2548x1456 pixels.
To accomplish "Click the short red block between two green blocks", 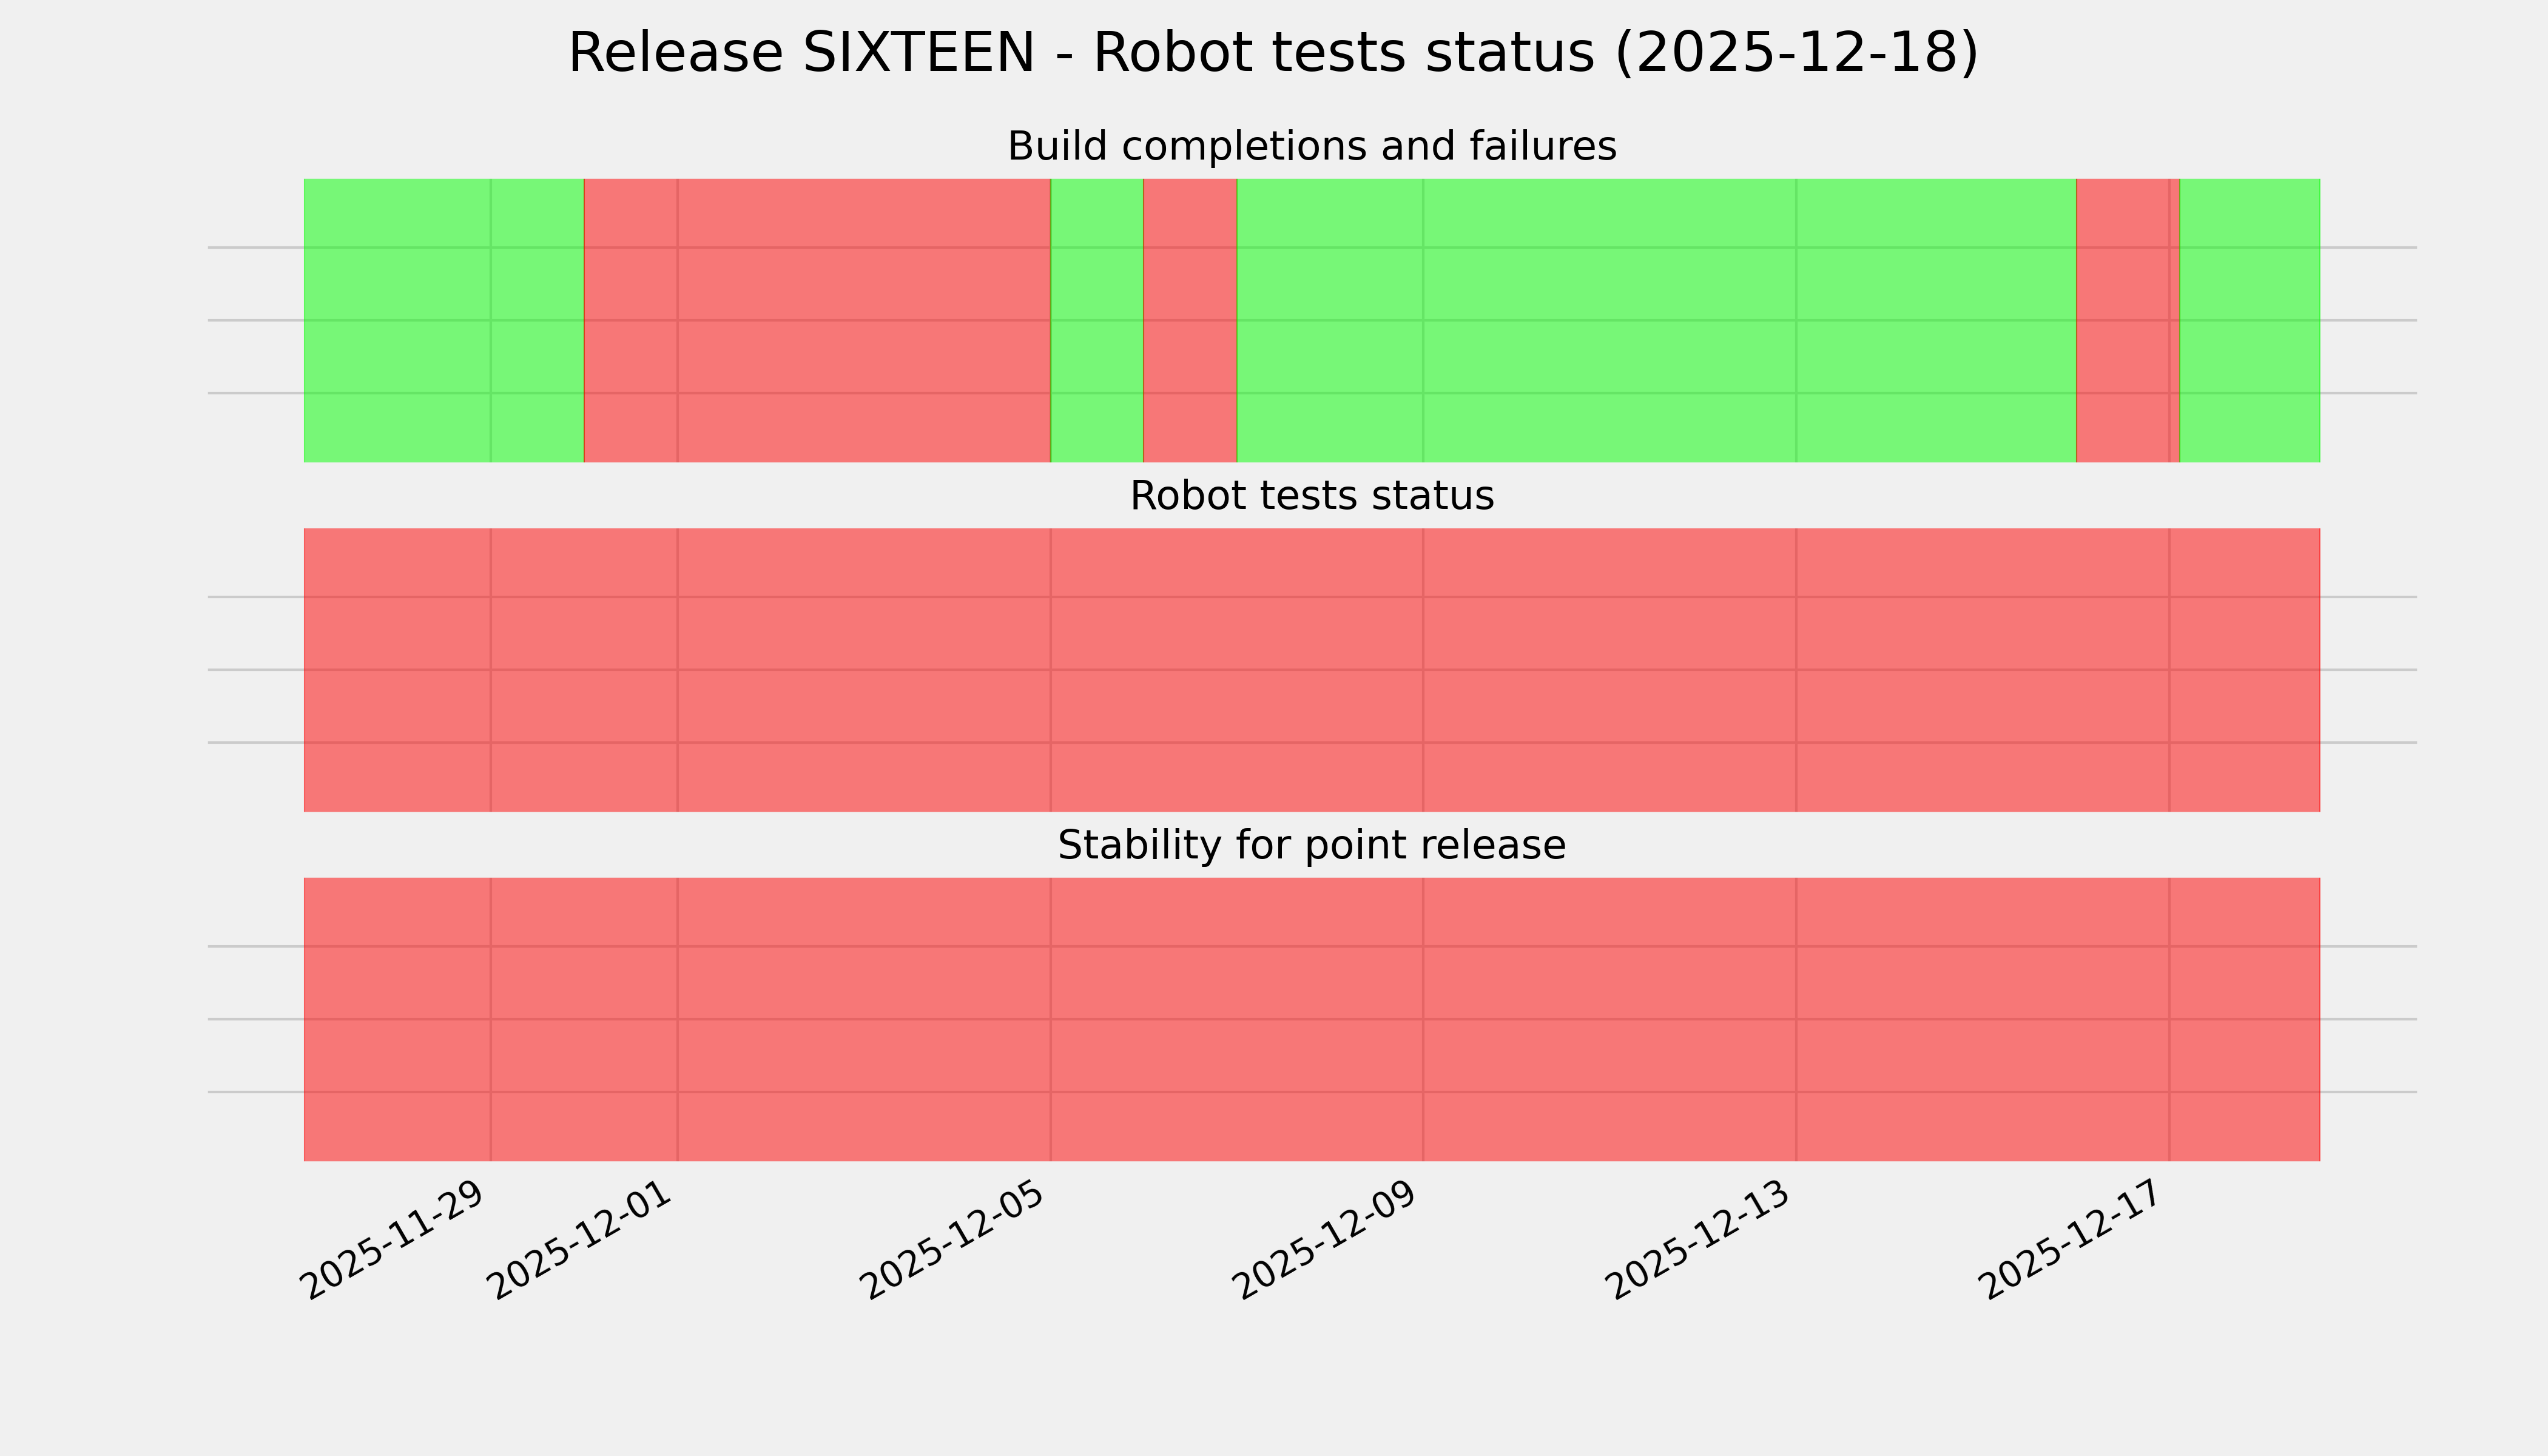I will click(x=1190, y=320).
